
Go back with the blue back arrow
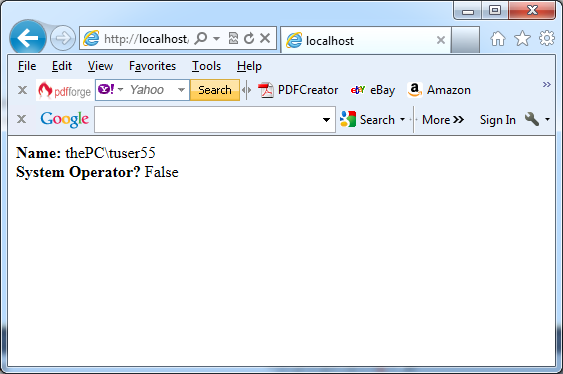coord(28,38)
